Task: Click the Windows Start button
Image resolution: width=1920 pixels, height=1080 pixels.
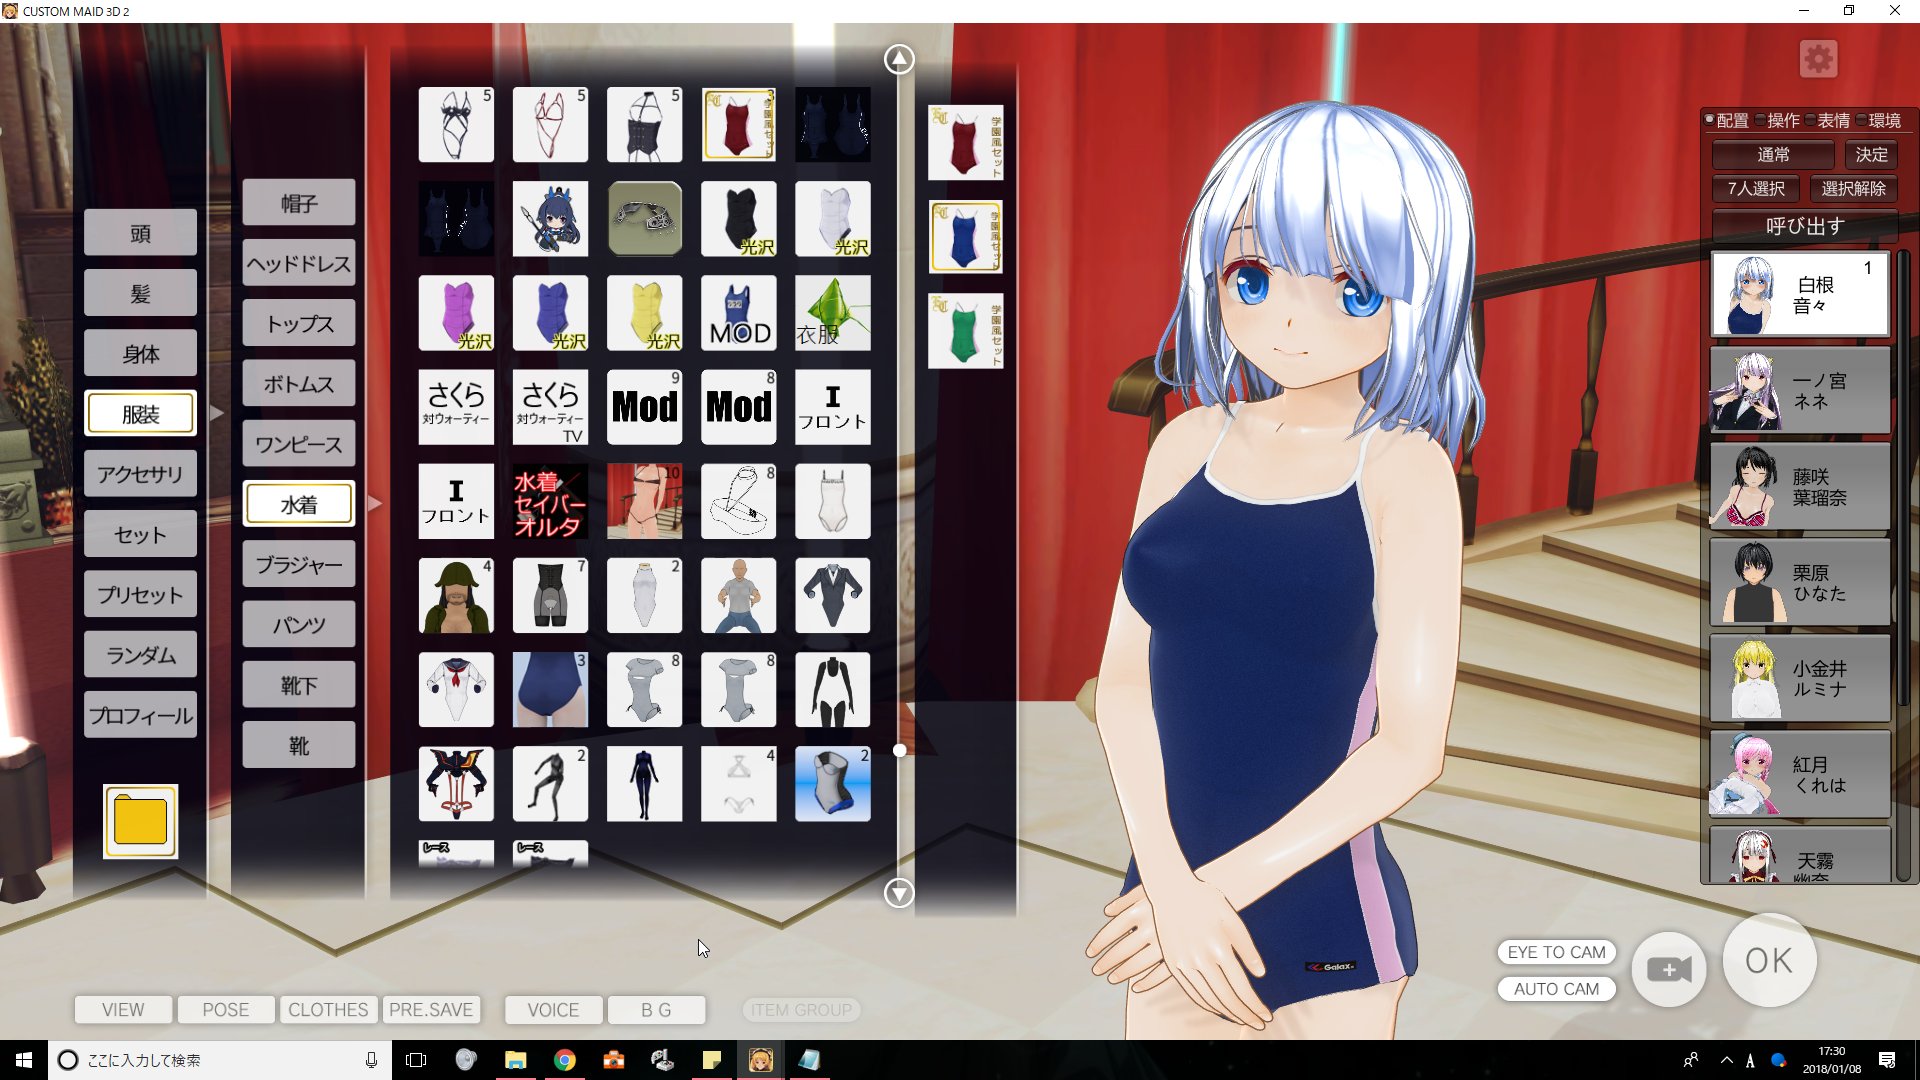Action: tap(24, 1060)
